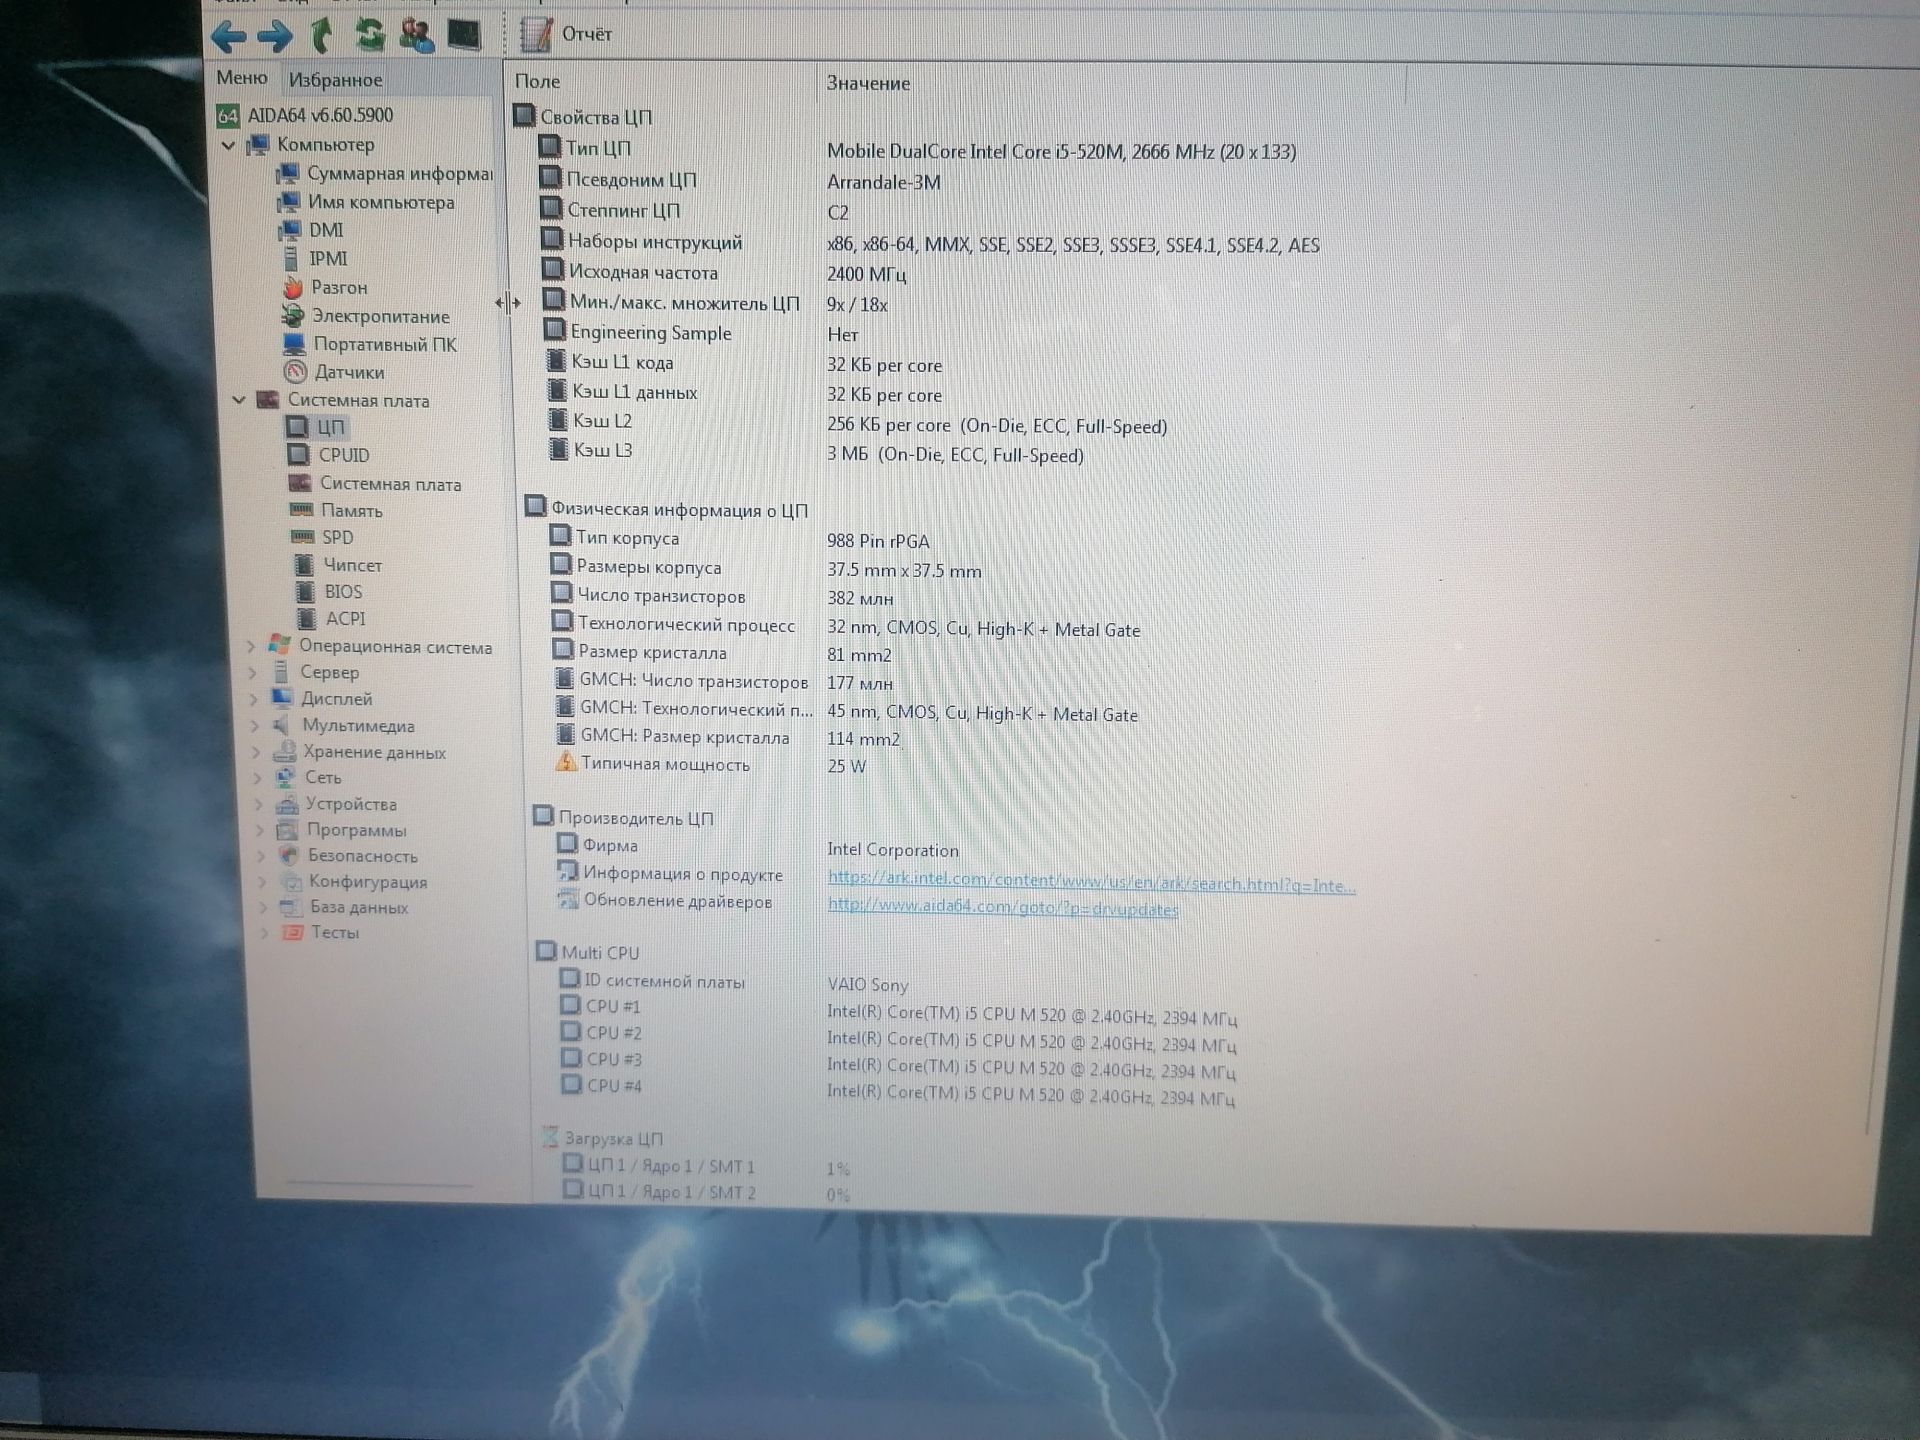Click the blue Back arrow in toolbar
The width and height of the screenshot is (1920, 1440).
[229, 37]
